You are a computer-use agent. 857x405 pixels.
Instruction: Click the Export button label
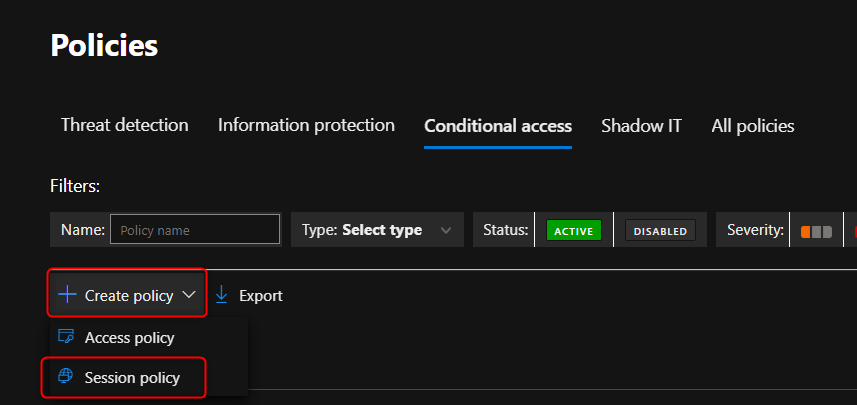(261, 296)
